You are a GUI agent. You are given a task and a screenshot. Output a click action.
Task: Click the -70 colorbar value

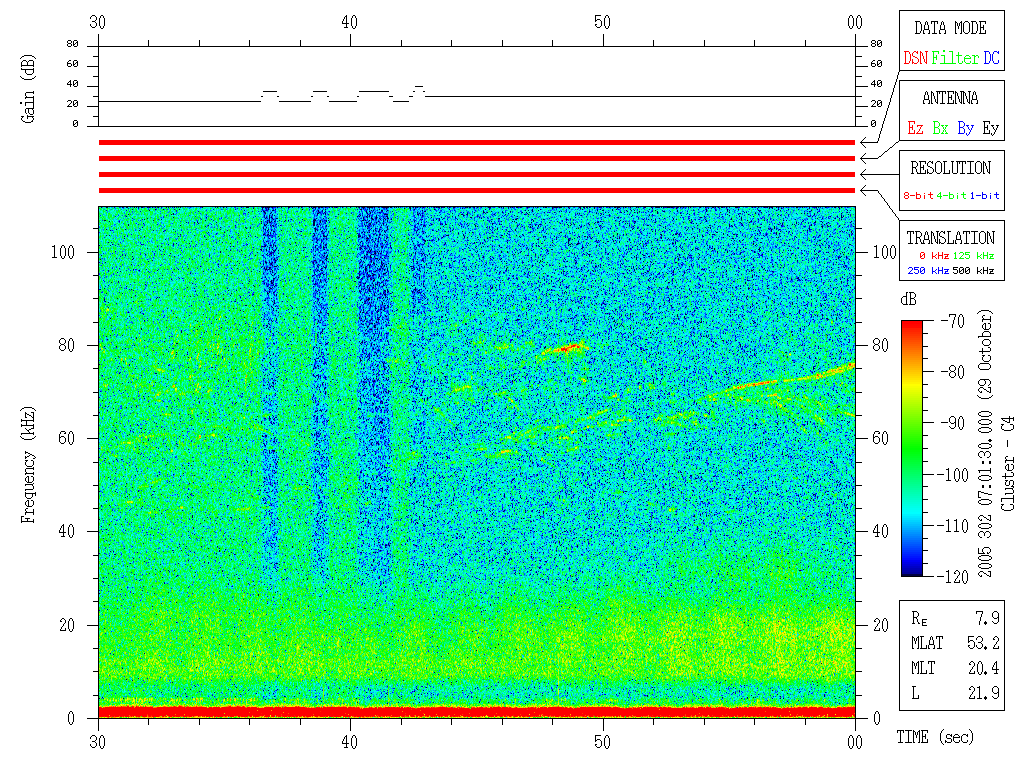pyautogui.click(x=953, y=321)
